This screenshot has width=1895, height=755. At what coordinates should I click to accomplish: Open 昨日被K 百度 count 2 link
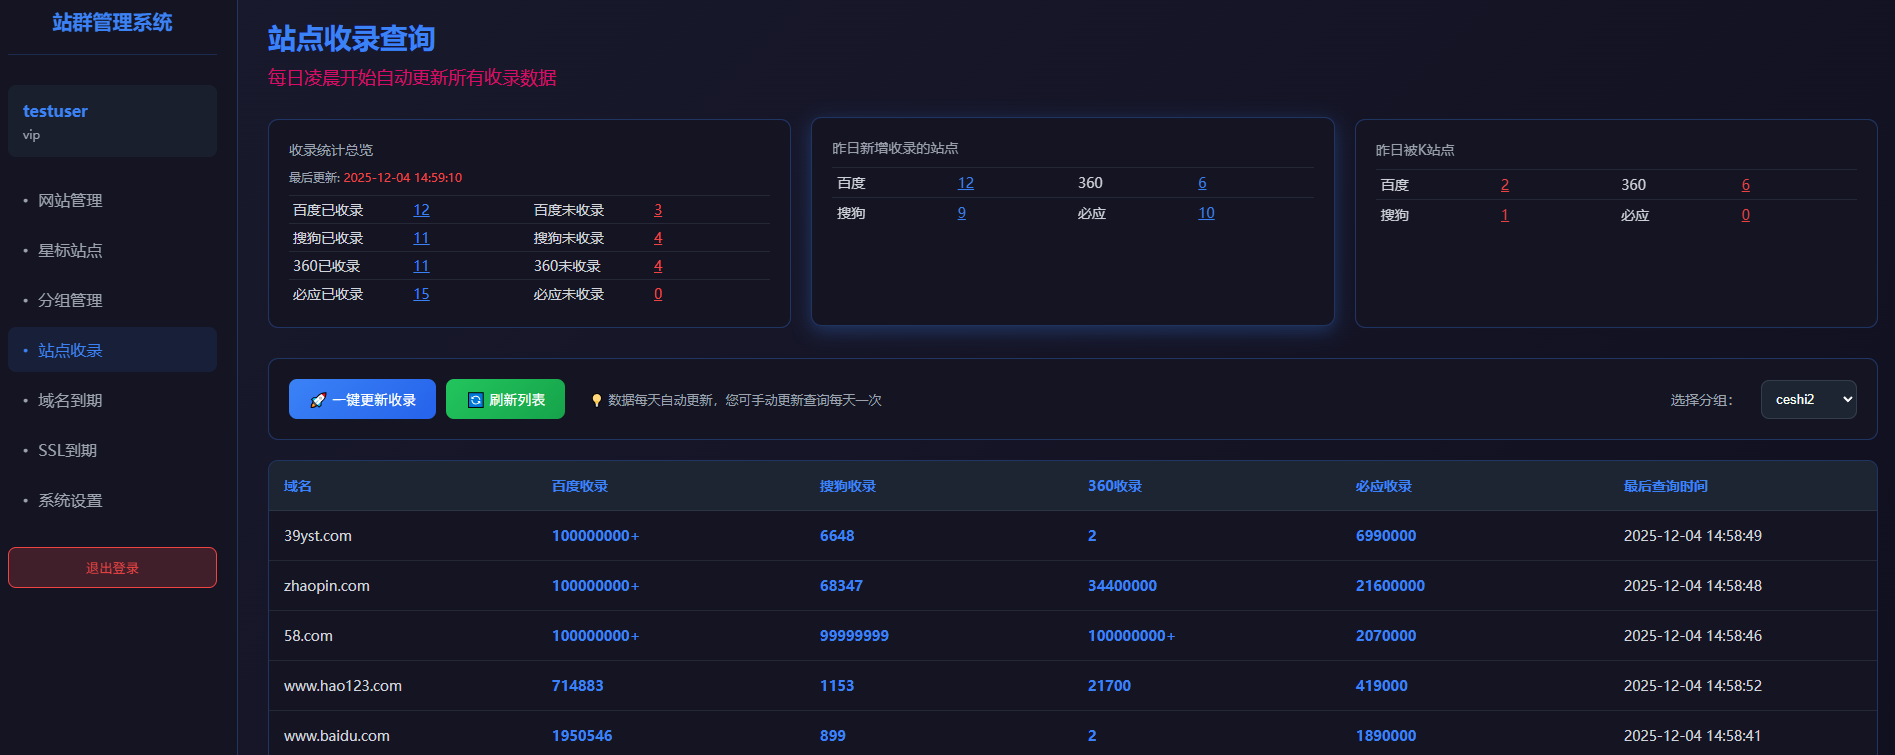(1505, 185)
